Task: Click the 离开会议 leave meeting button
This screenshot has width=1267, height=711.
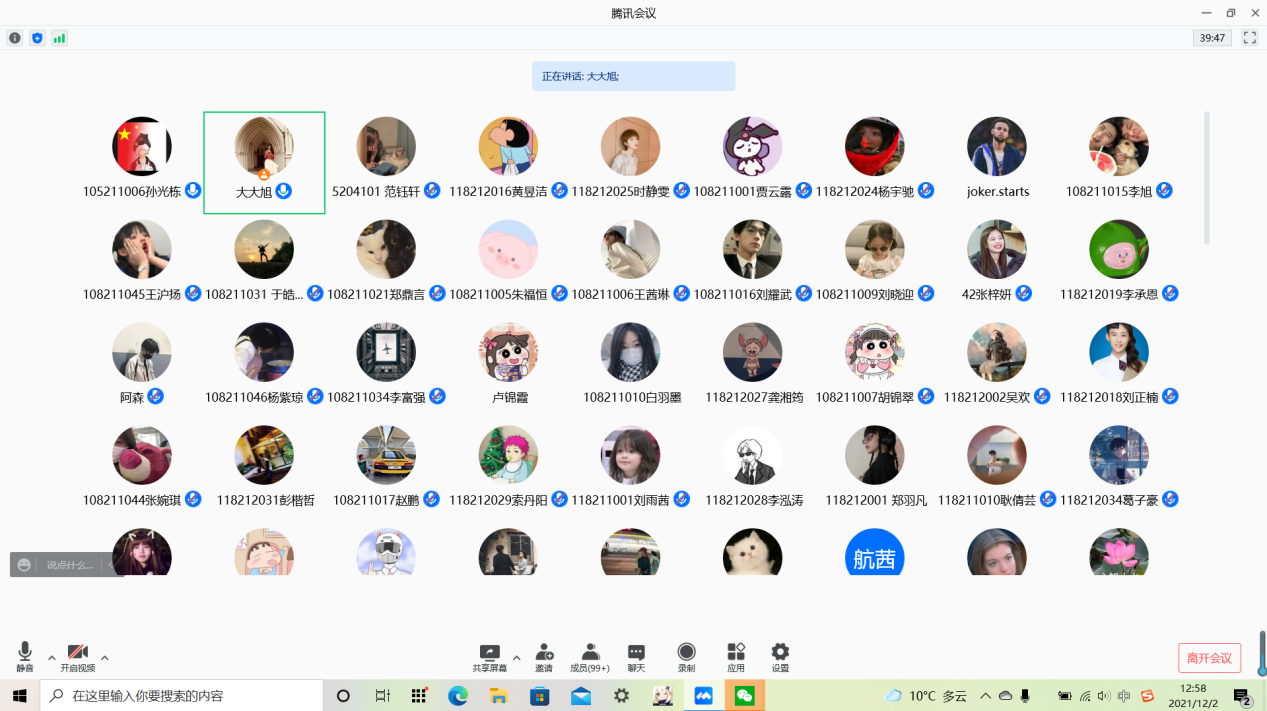Action: coord(1209,658)
